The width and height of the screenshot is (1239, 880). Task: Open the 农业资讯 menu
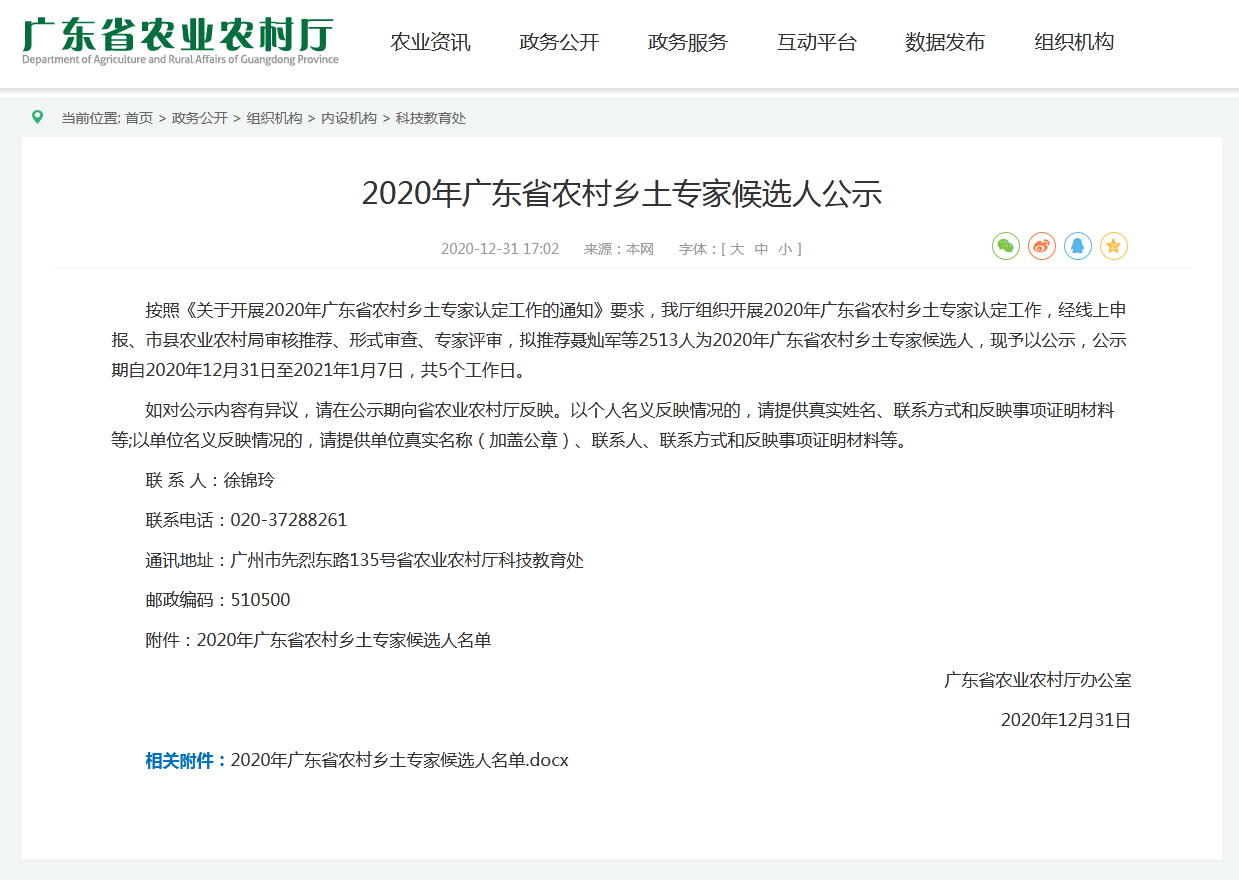click(430, 42)
